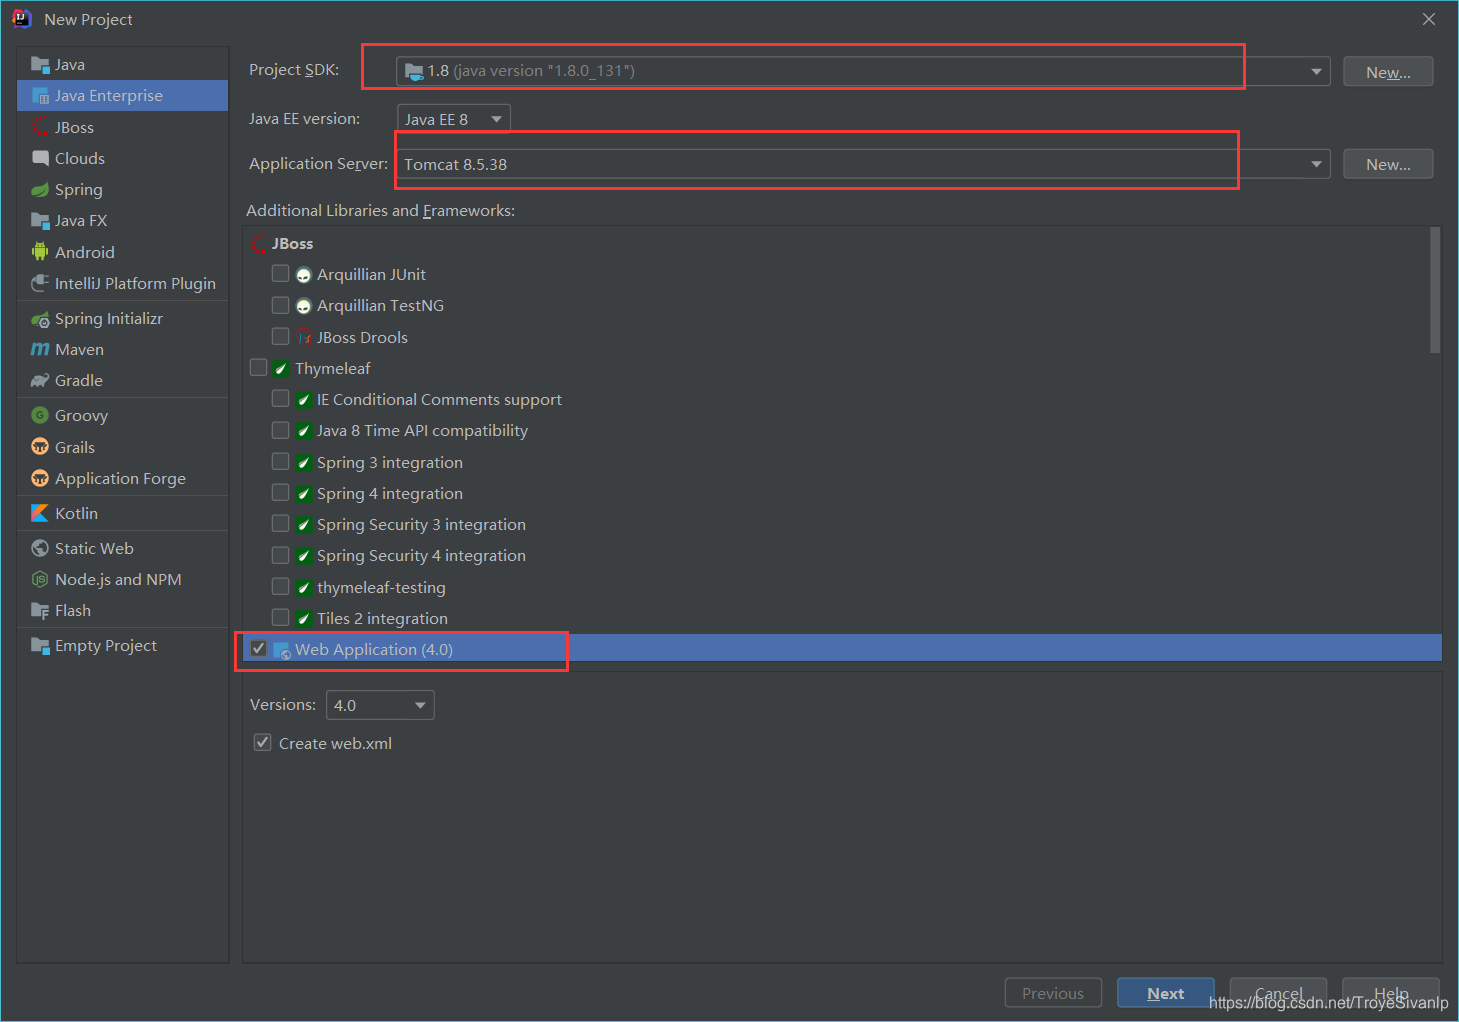Tick Tiles 2 integration checkbox

[280, 618]
